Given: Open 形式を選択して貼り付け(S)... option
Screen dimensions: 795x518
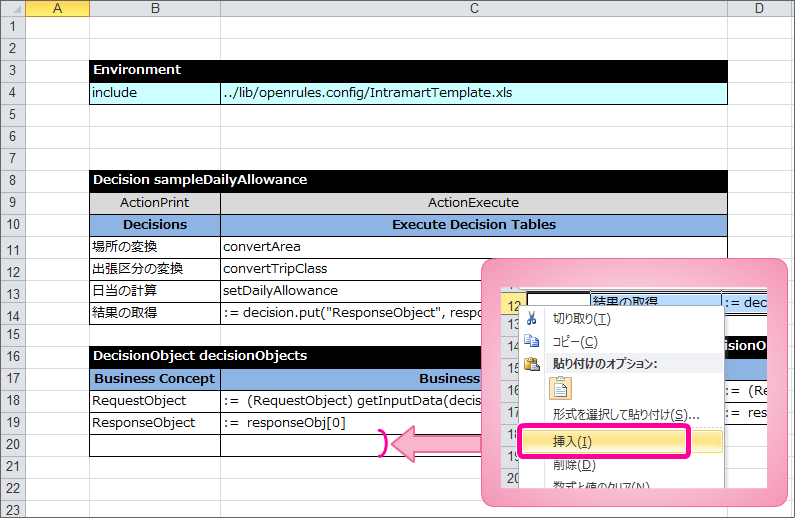Looking at the screenshot, I should click(626, 414).
